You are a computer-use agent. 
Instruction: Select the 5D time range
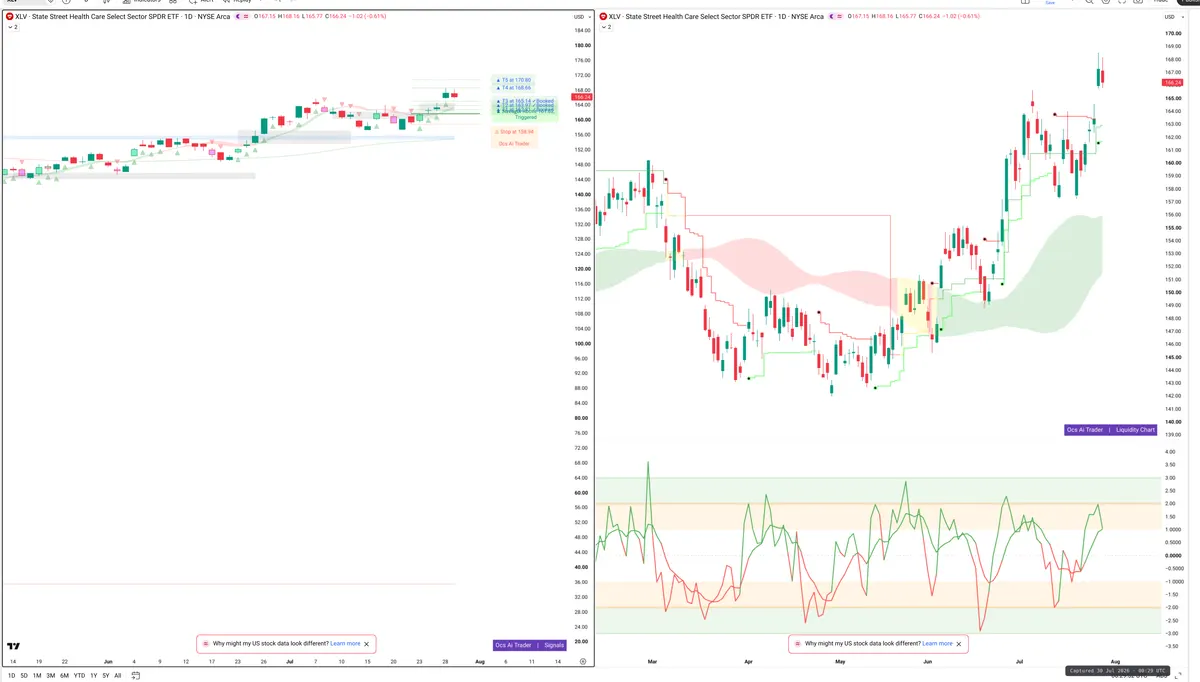[24, 675]
